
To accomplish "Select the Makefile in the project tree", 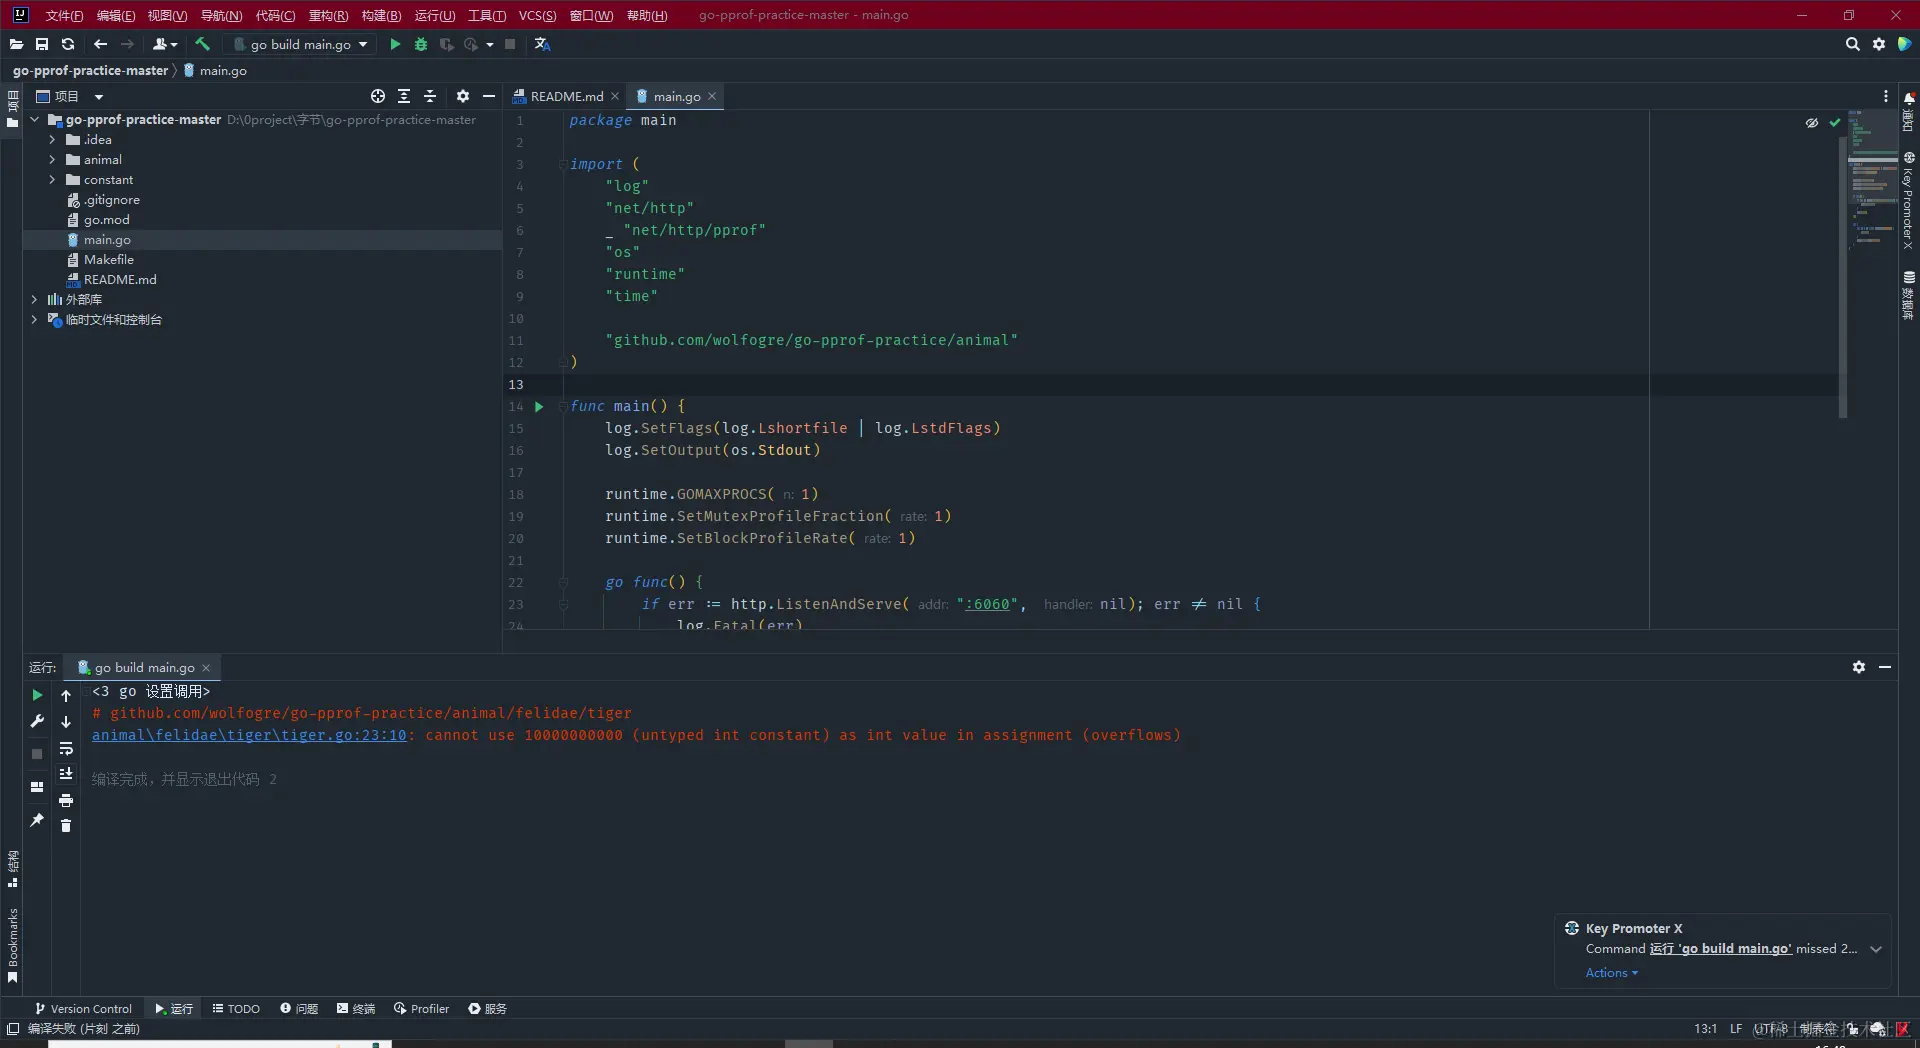I will (108, 260).
